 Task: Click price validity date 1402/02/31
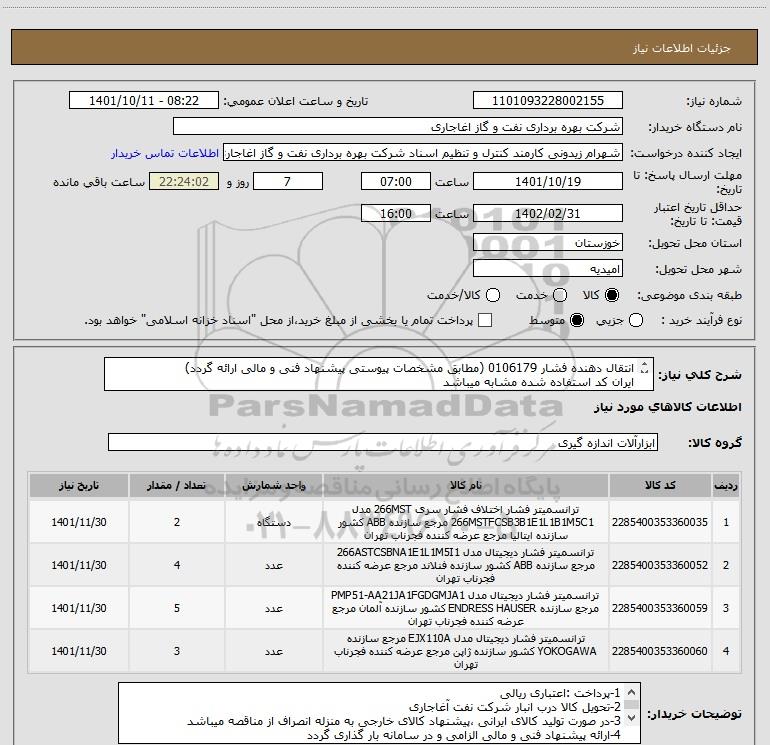coord(548,214)
